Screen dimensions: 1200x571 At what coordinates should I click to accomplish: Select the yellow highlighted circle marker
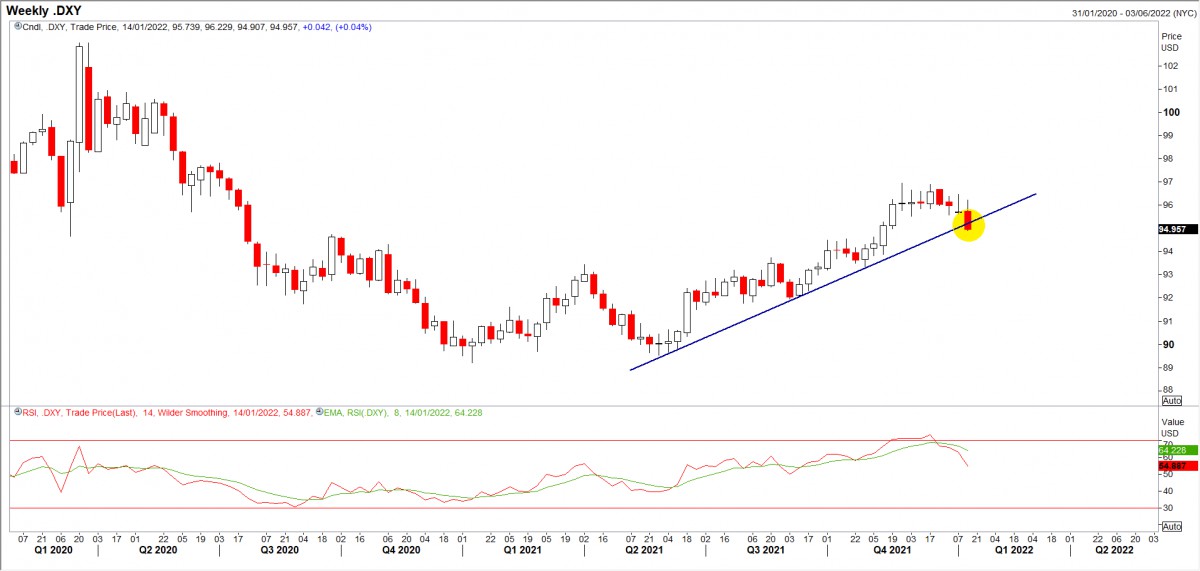click(968, 225)
